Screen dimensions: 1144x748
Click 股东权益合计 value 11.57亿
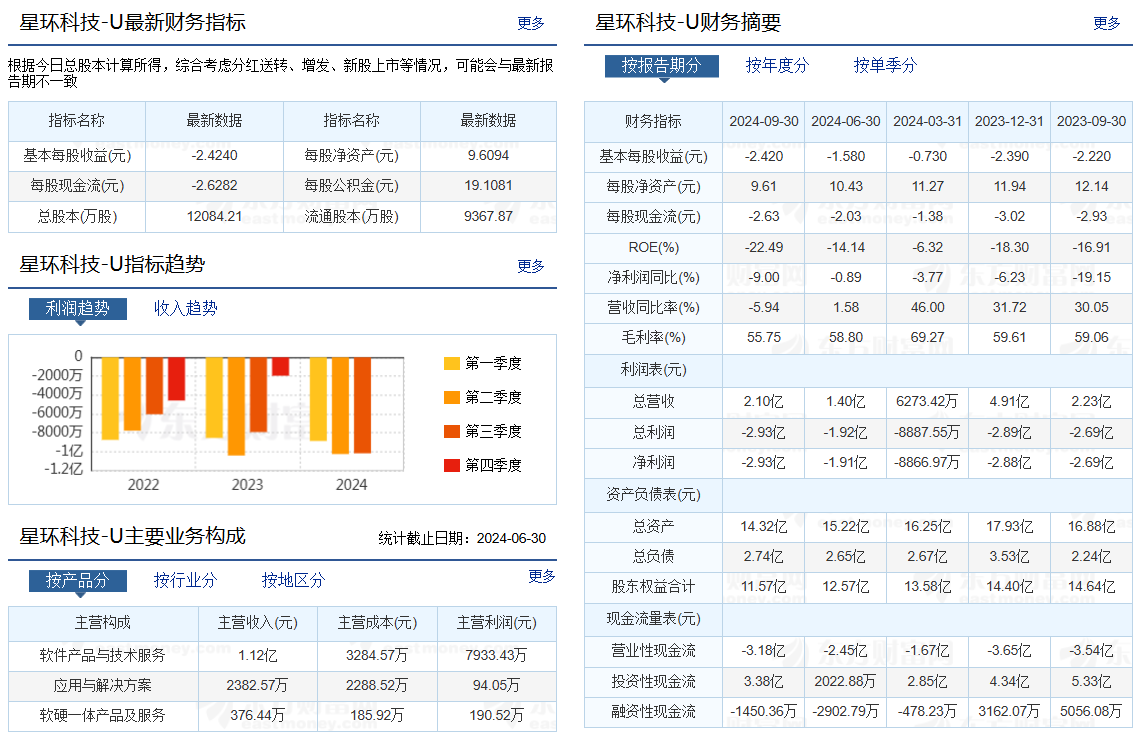pyautogui.click(x=764, y=586)
